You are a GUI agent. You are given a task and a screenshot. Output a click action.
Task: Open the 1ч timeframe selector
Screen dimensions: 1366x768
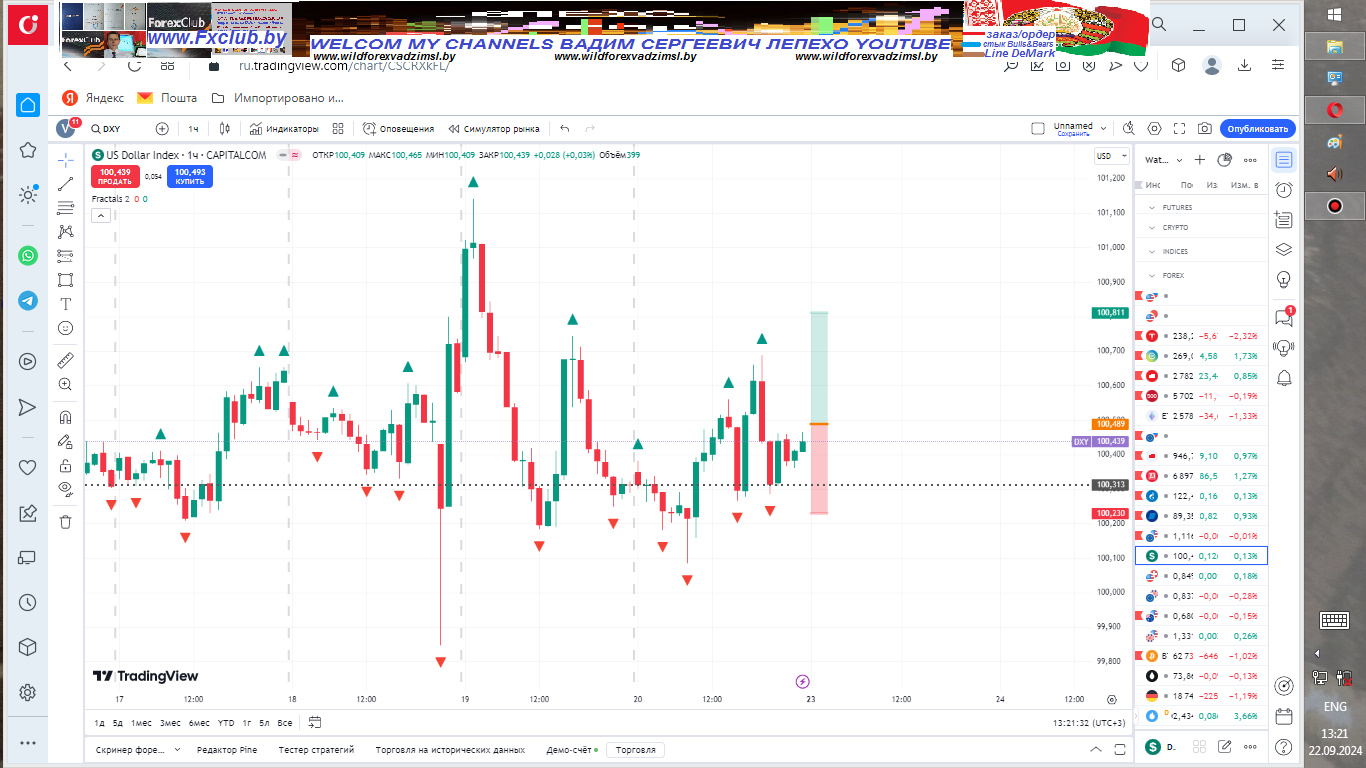[193, 129]
